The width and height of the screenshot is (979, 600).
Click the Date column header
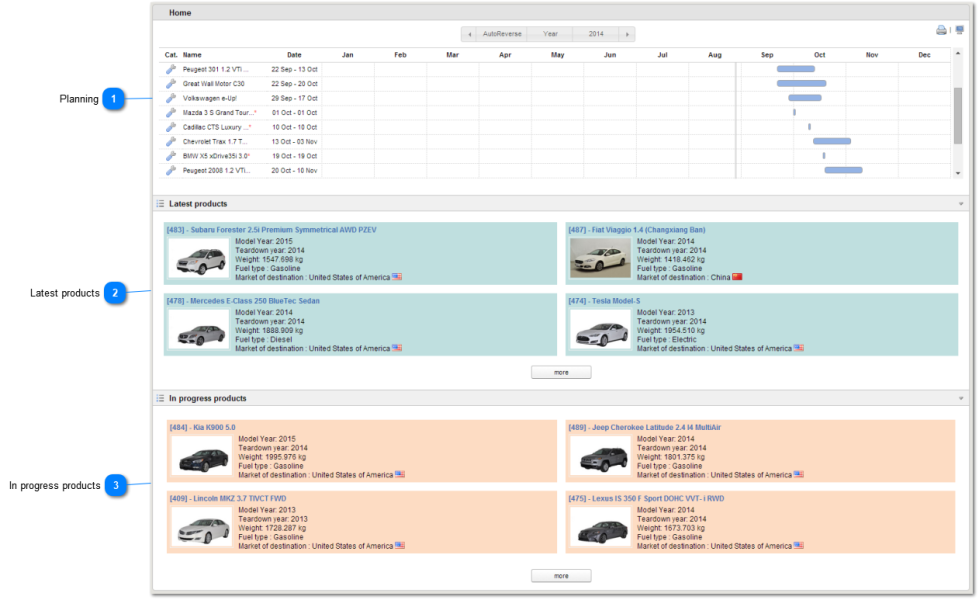[x=294, y=55]
